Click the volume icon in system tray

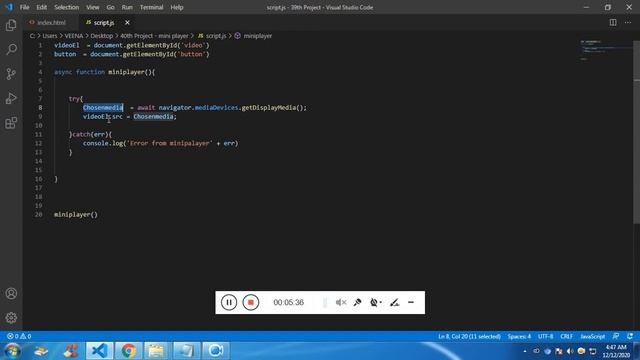[570, 351]
